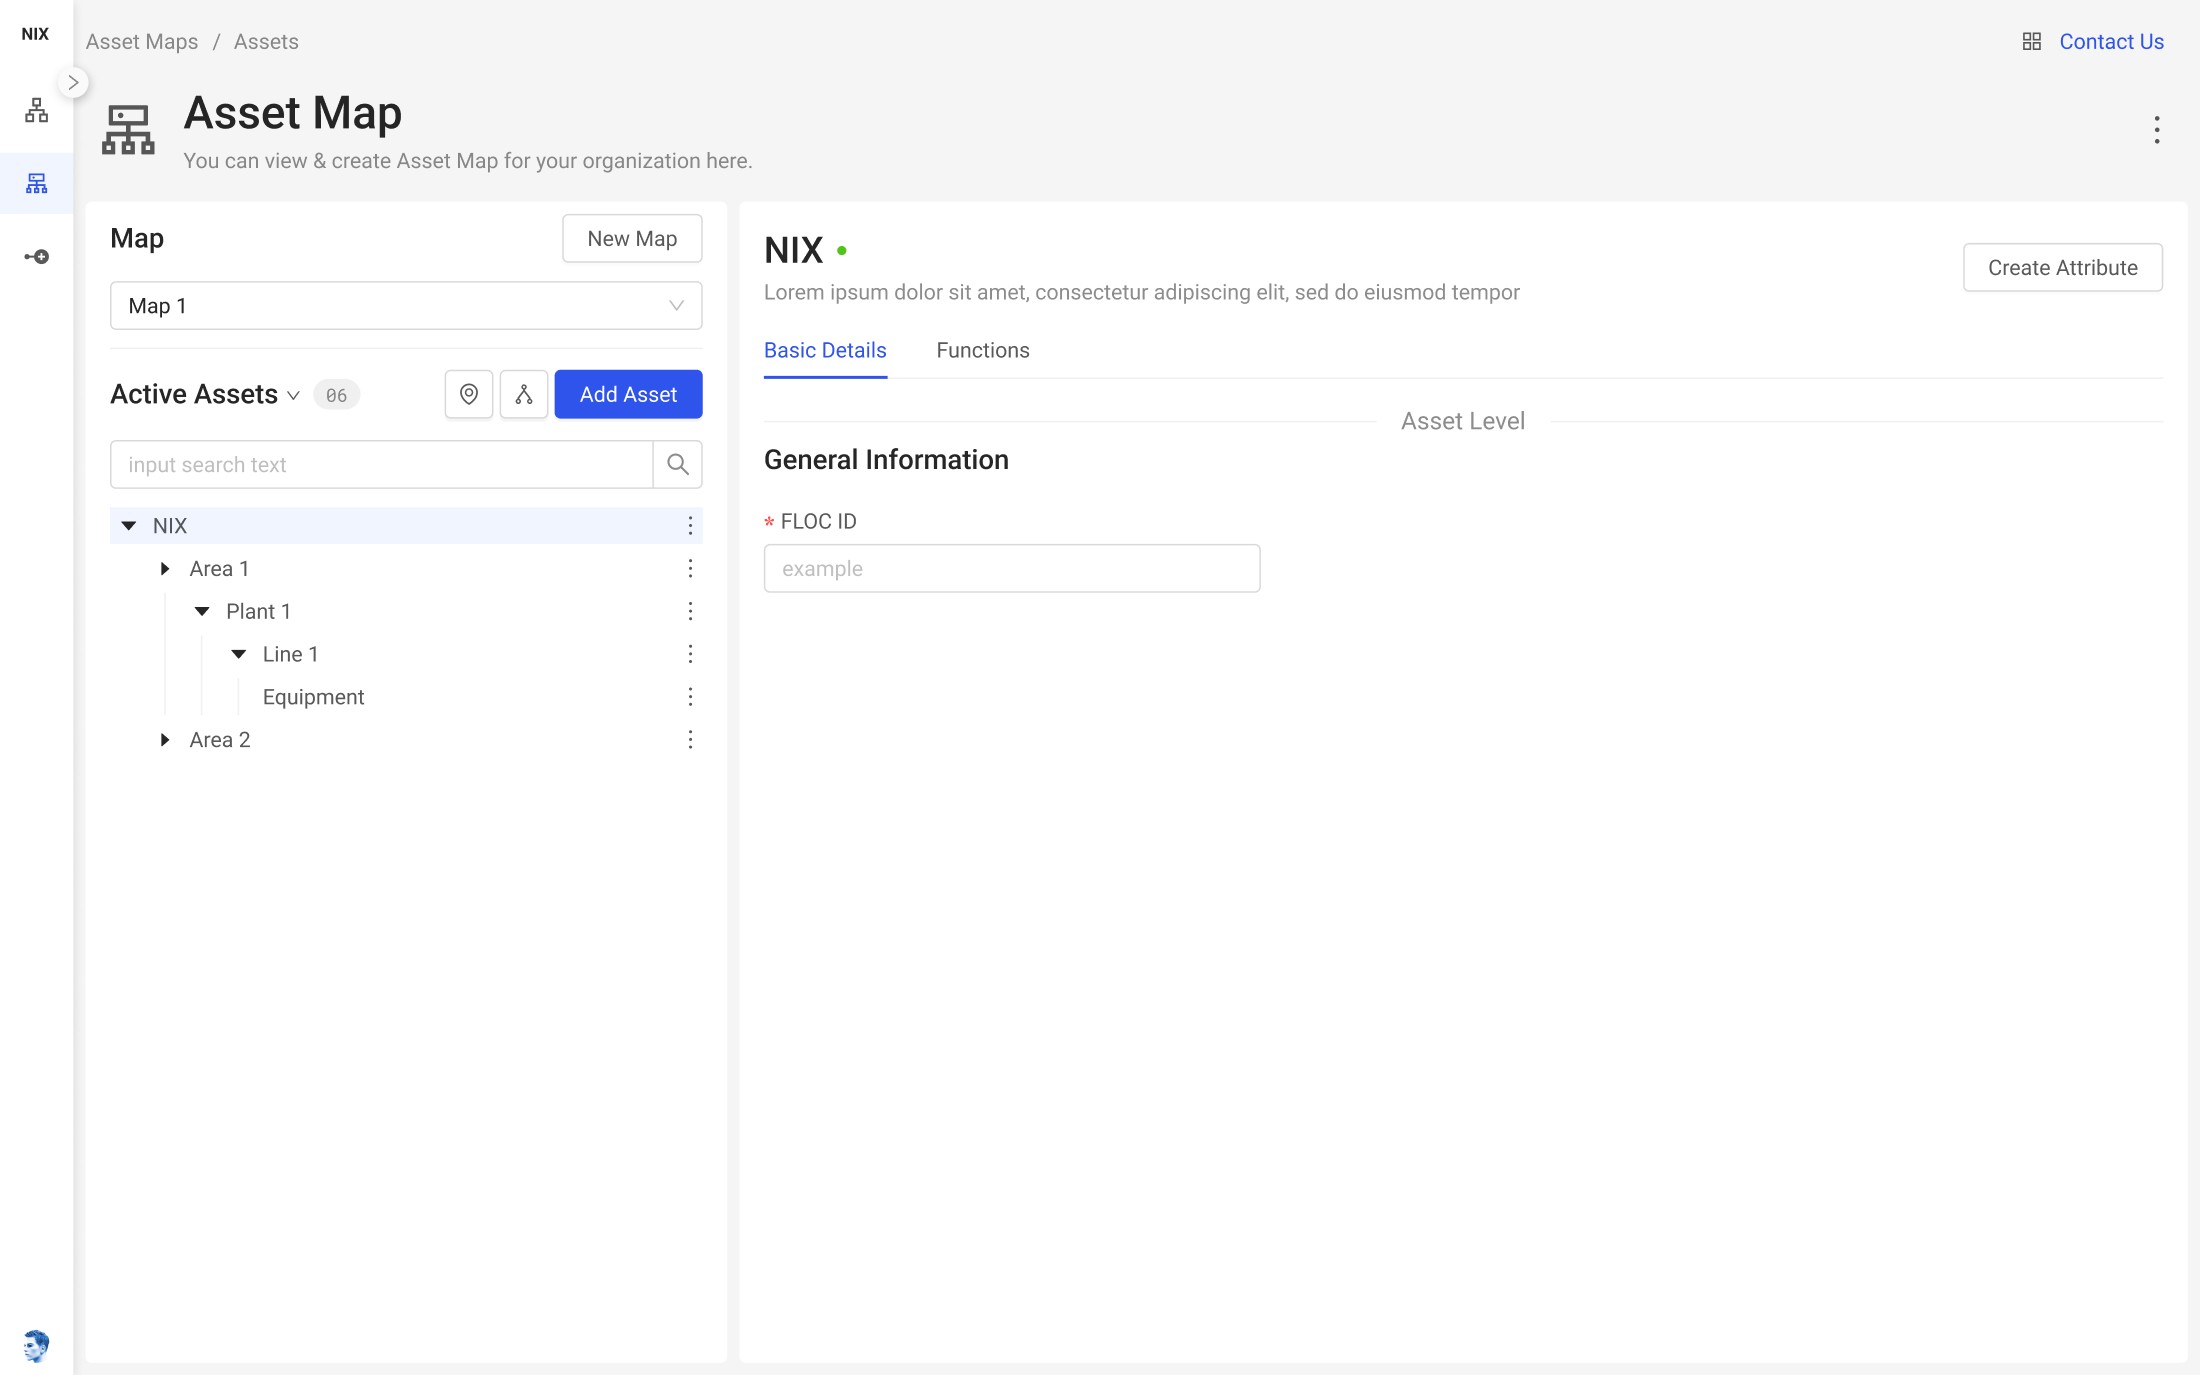Open the hierarchy icon in left sidebar

[37, 110]
